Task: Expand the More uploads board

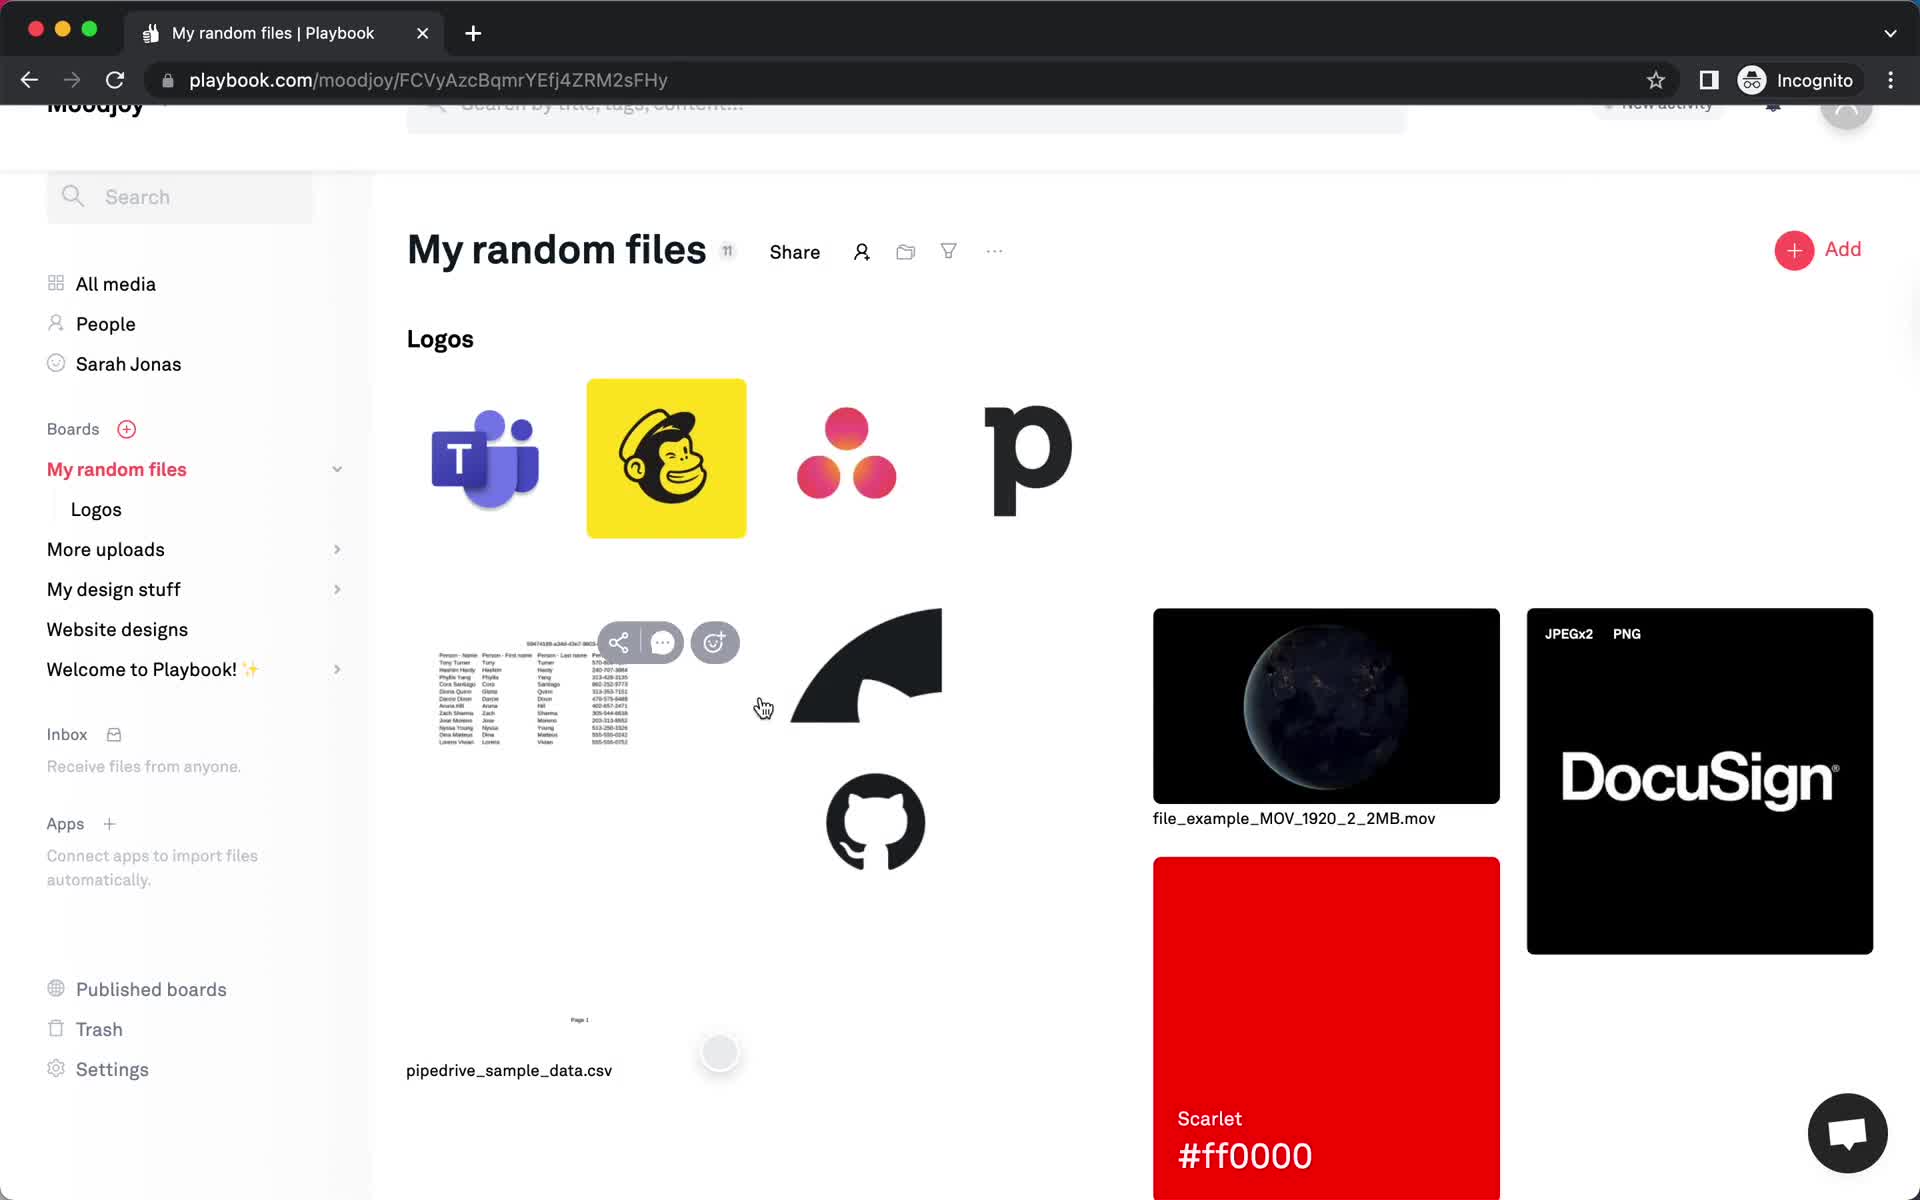Action: pyautogui.click(x=336, y=549)
